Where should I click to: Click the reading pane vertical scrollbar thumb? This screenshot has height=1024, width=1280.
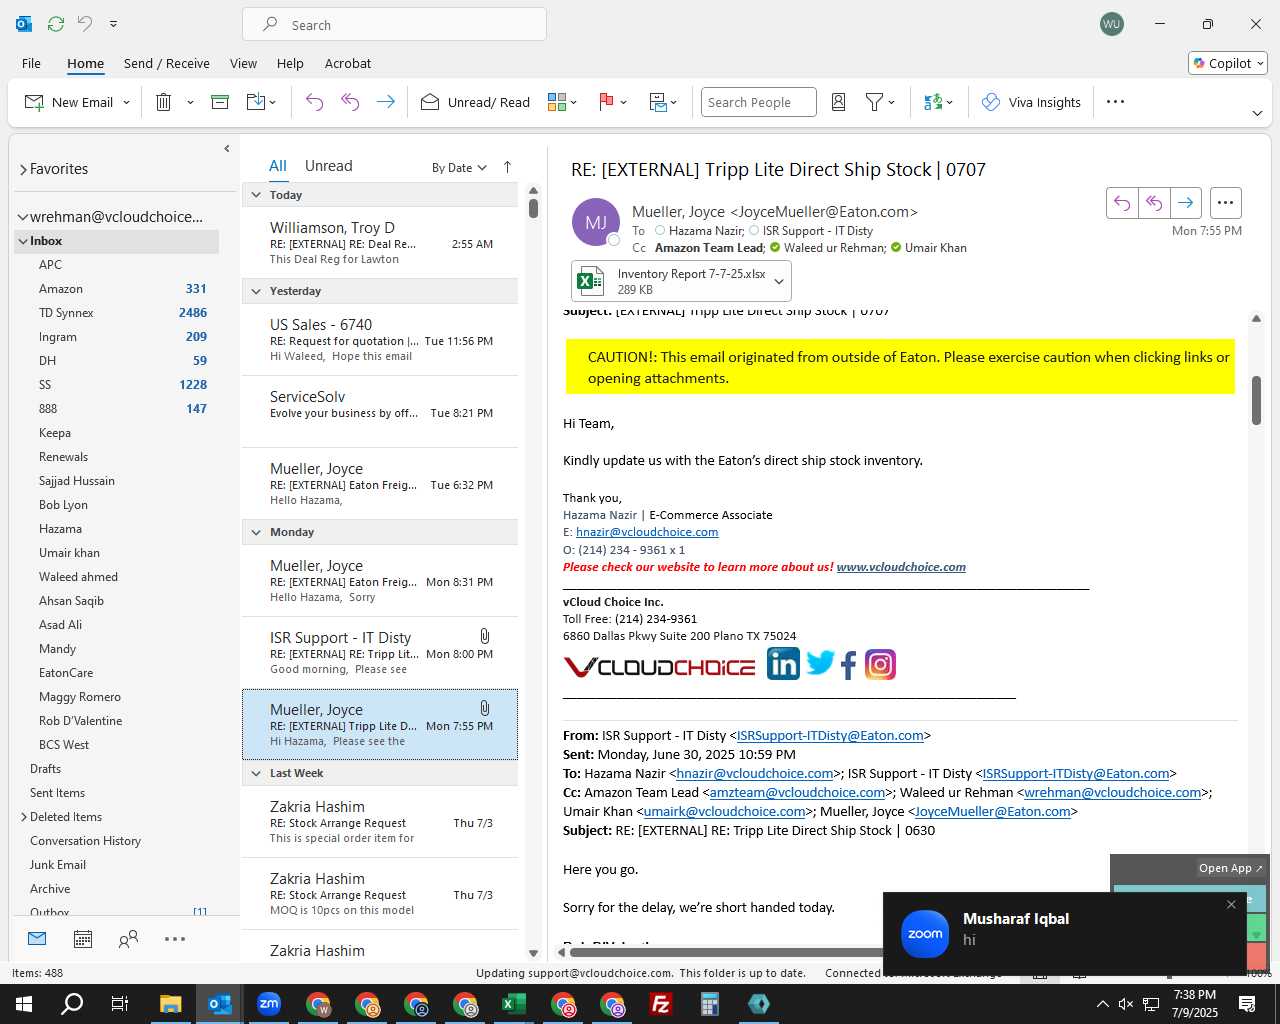pos(1256,400)
